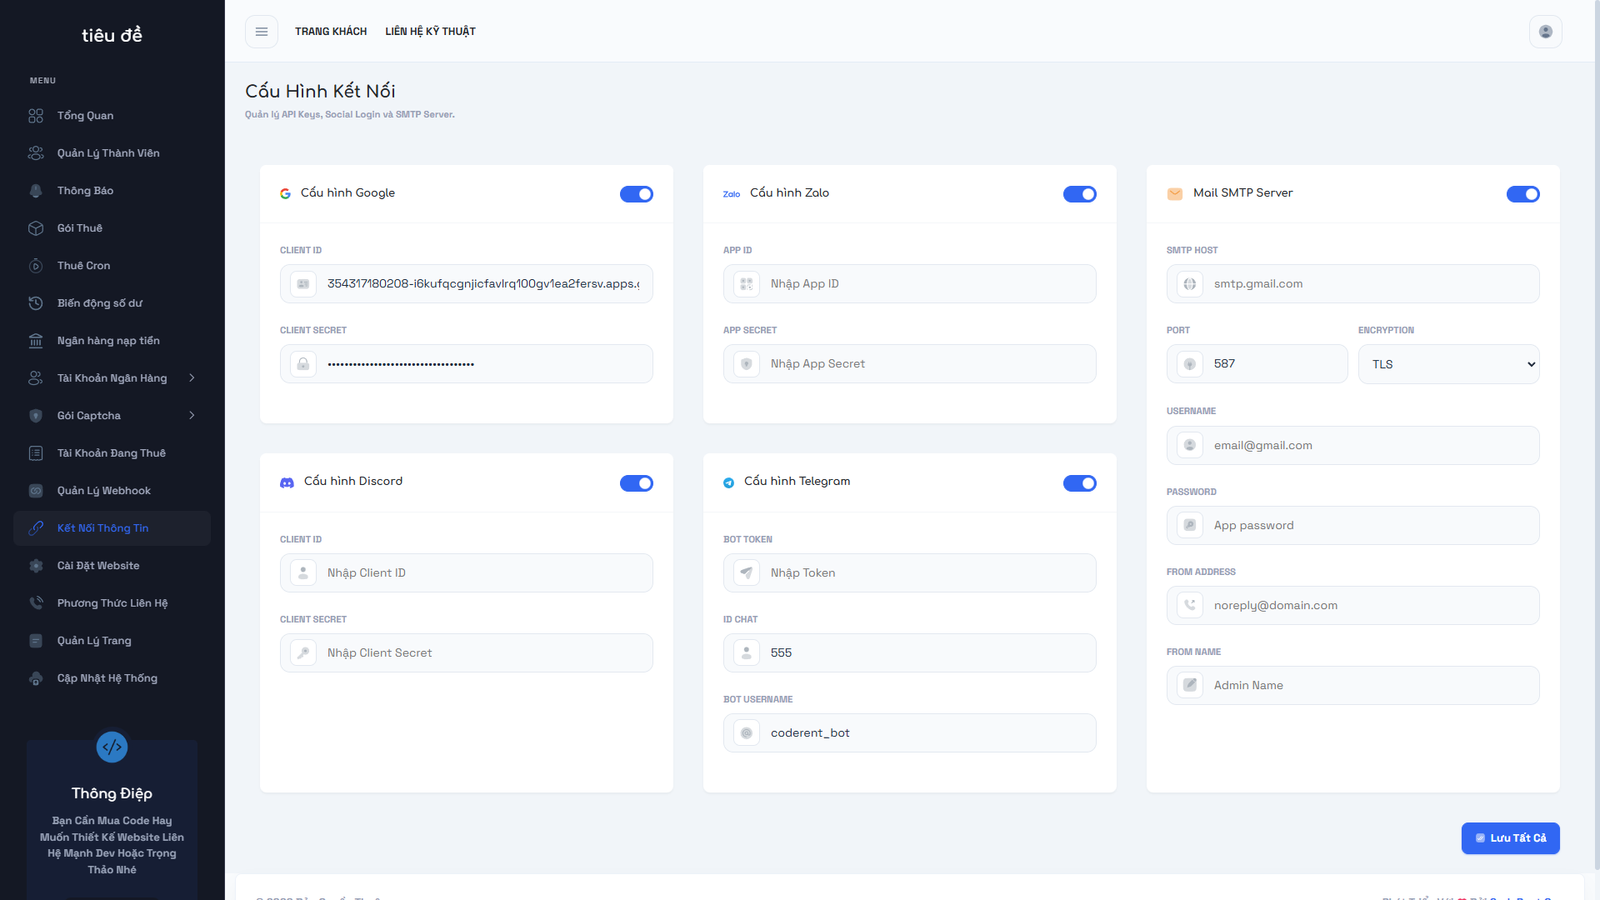Click the hamburger menu icon

[x=261, y=32]
